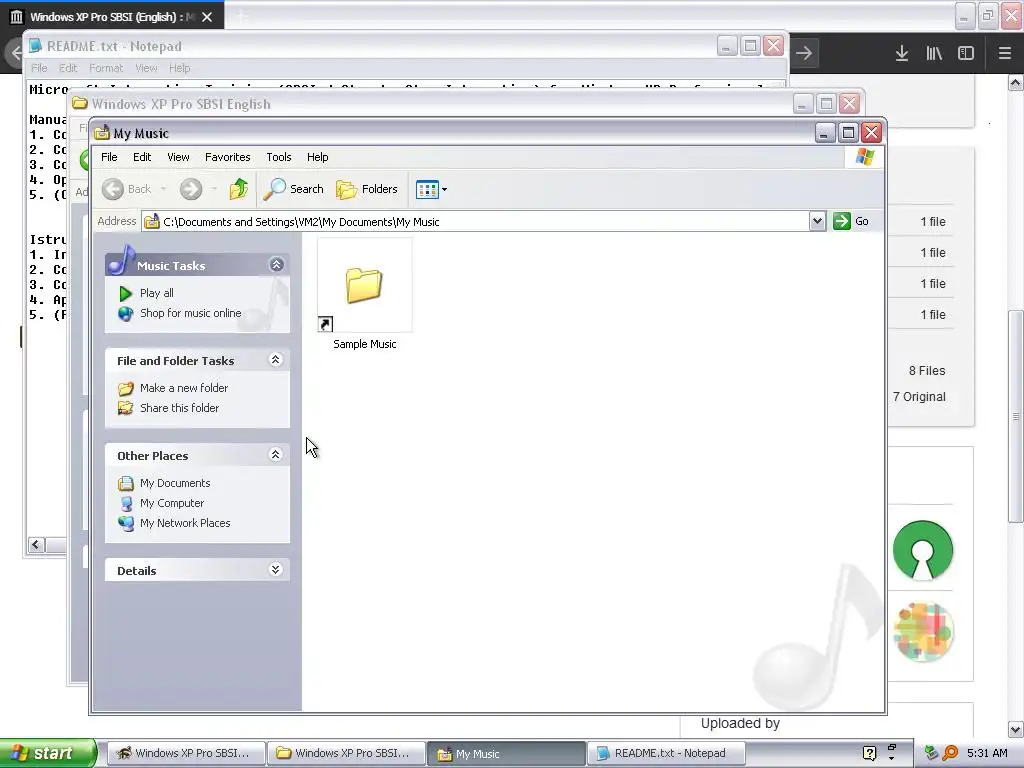Click the Play all link
This screenshot has height=768, width=1024.
(x=157, y=293)
